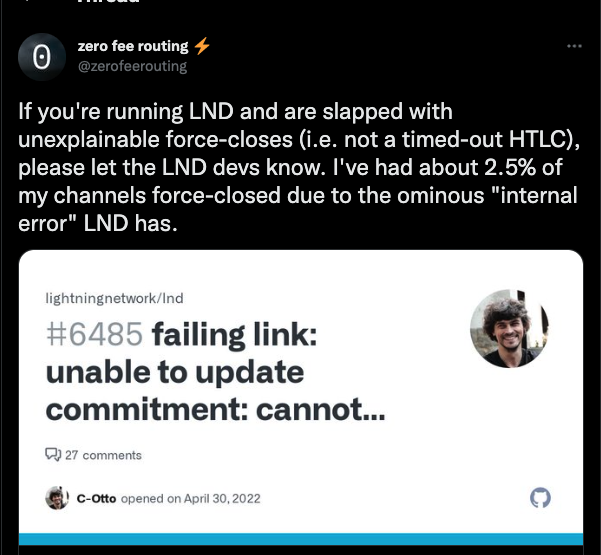601x555 pixels.
Task: Click the Thread header at top
Action: click(108, 1)
